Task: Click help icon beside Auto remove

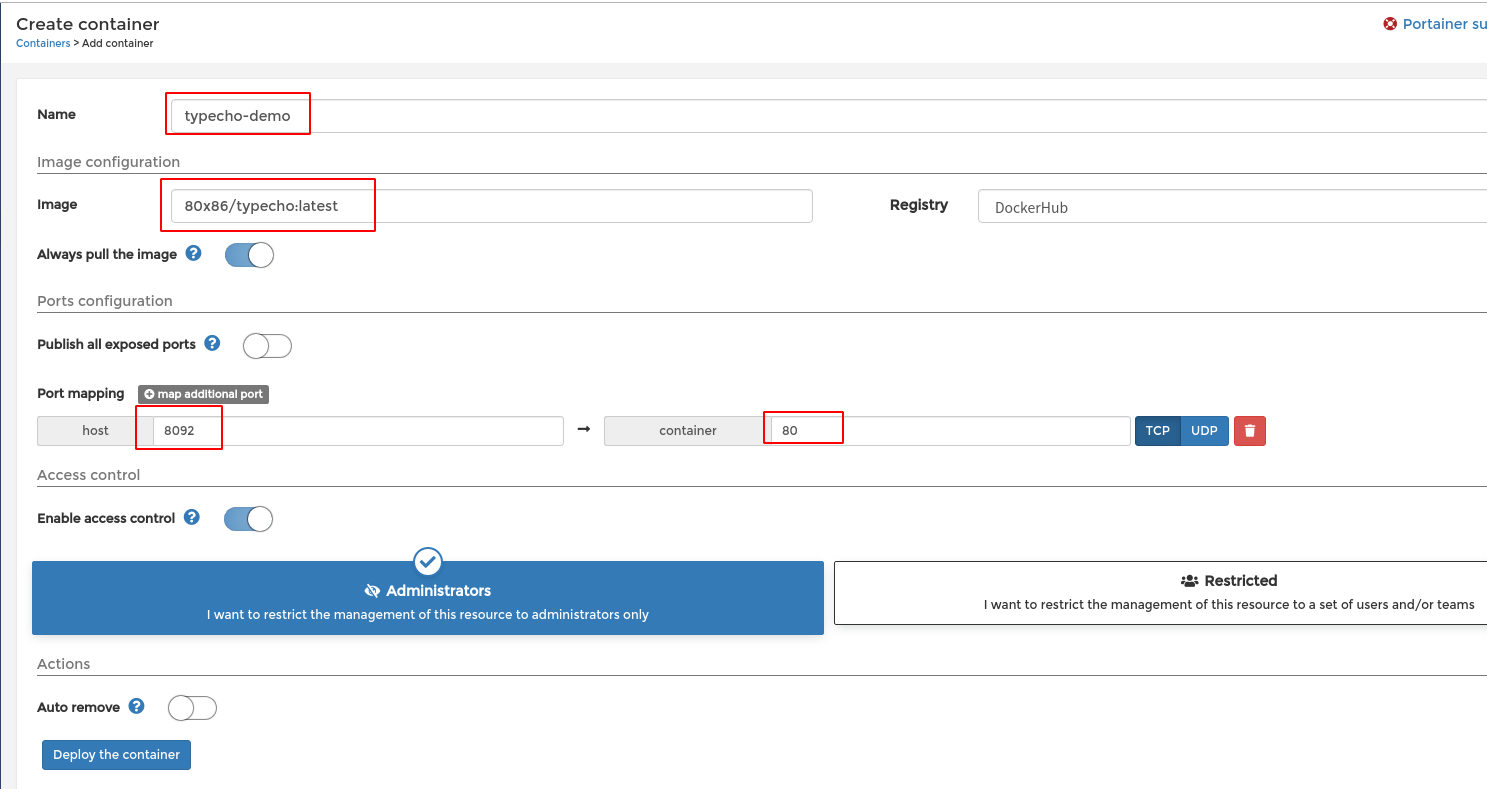Action: pos(137,707)
